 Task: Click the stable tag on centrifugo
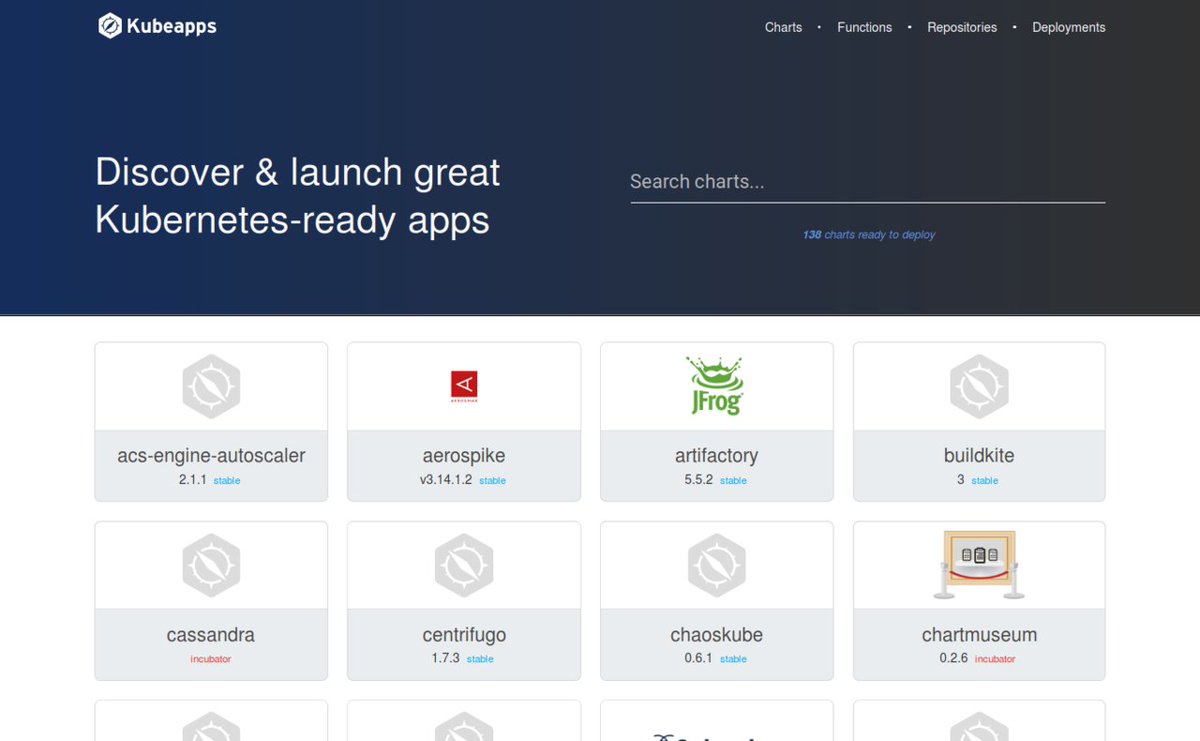coord(480,660)
